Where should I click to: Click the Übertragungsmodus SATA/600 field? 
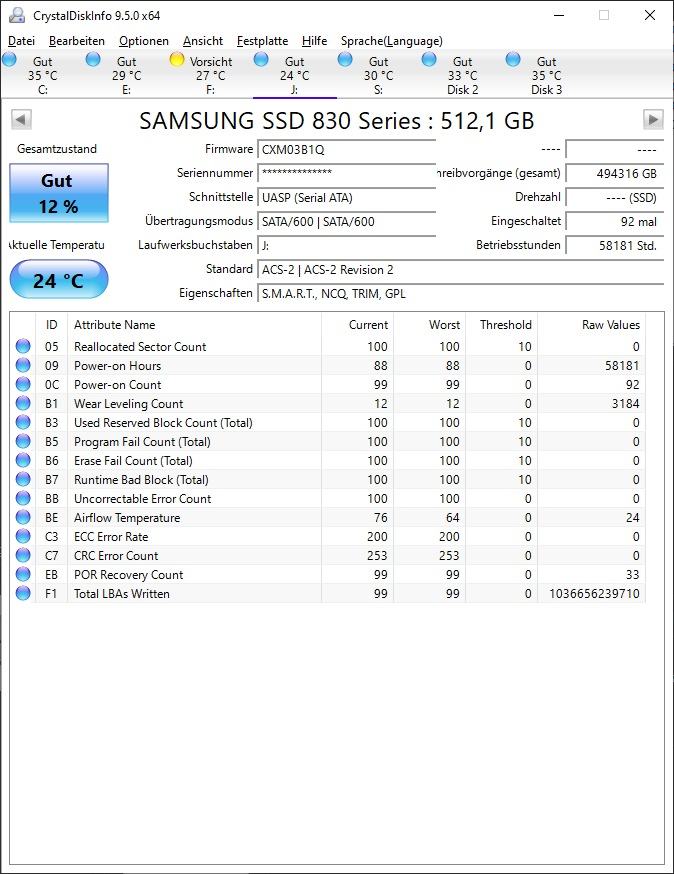[x=346, y=221]
